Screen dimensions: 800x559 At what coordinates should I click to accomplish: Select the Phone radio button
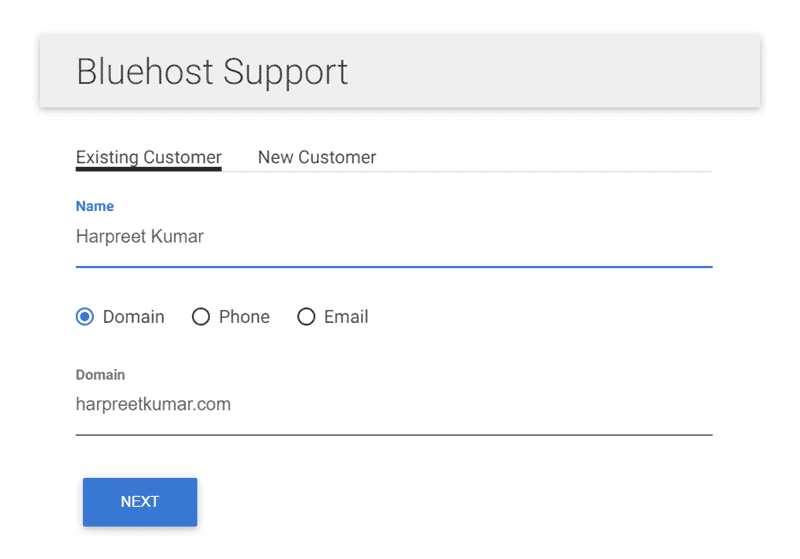[x=201, y=317]
